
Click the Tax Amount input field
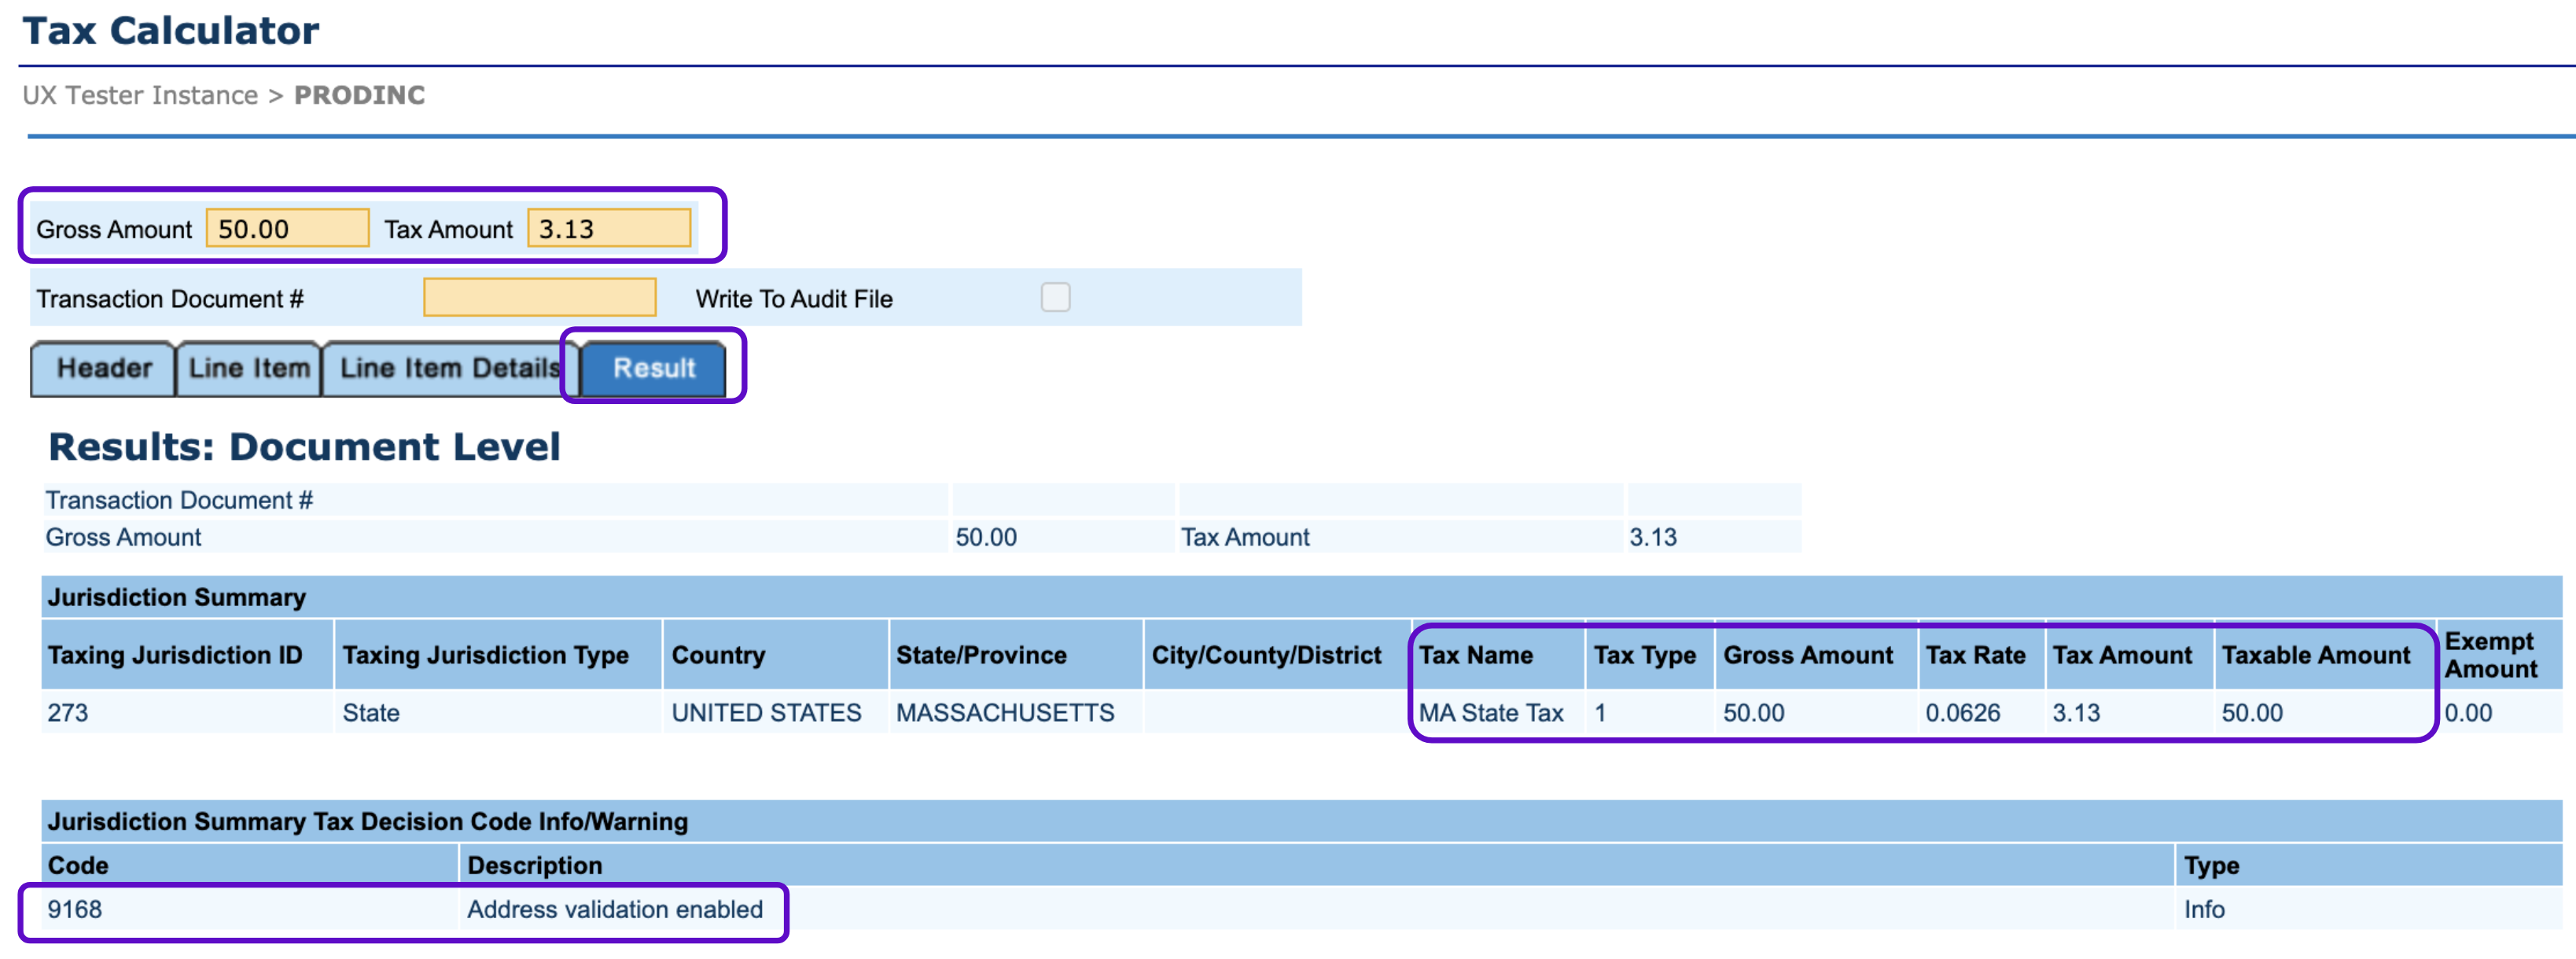tap(609, 229)
